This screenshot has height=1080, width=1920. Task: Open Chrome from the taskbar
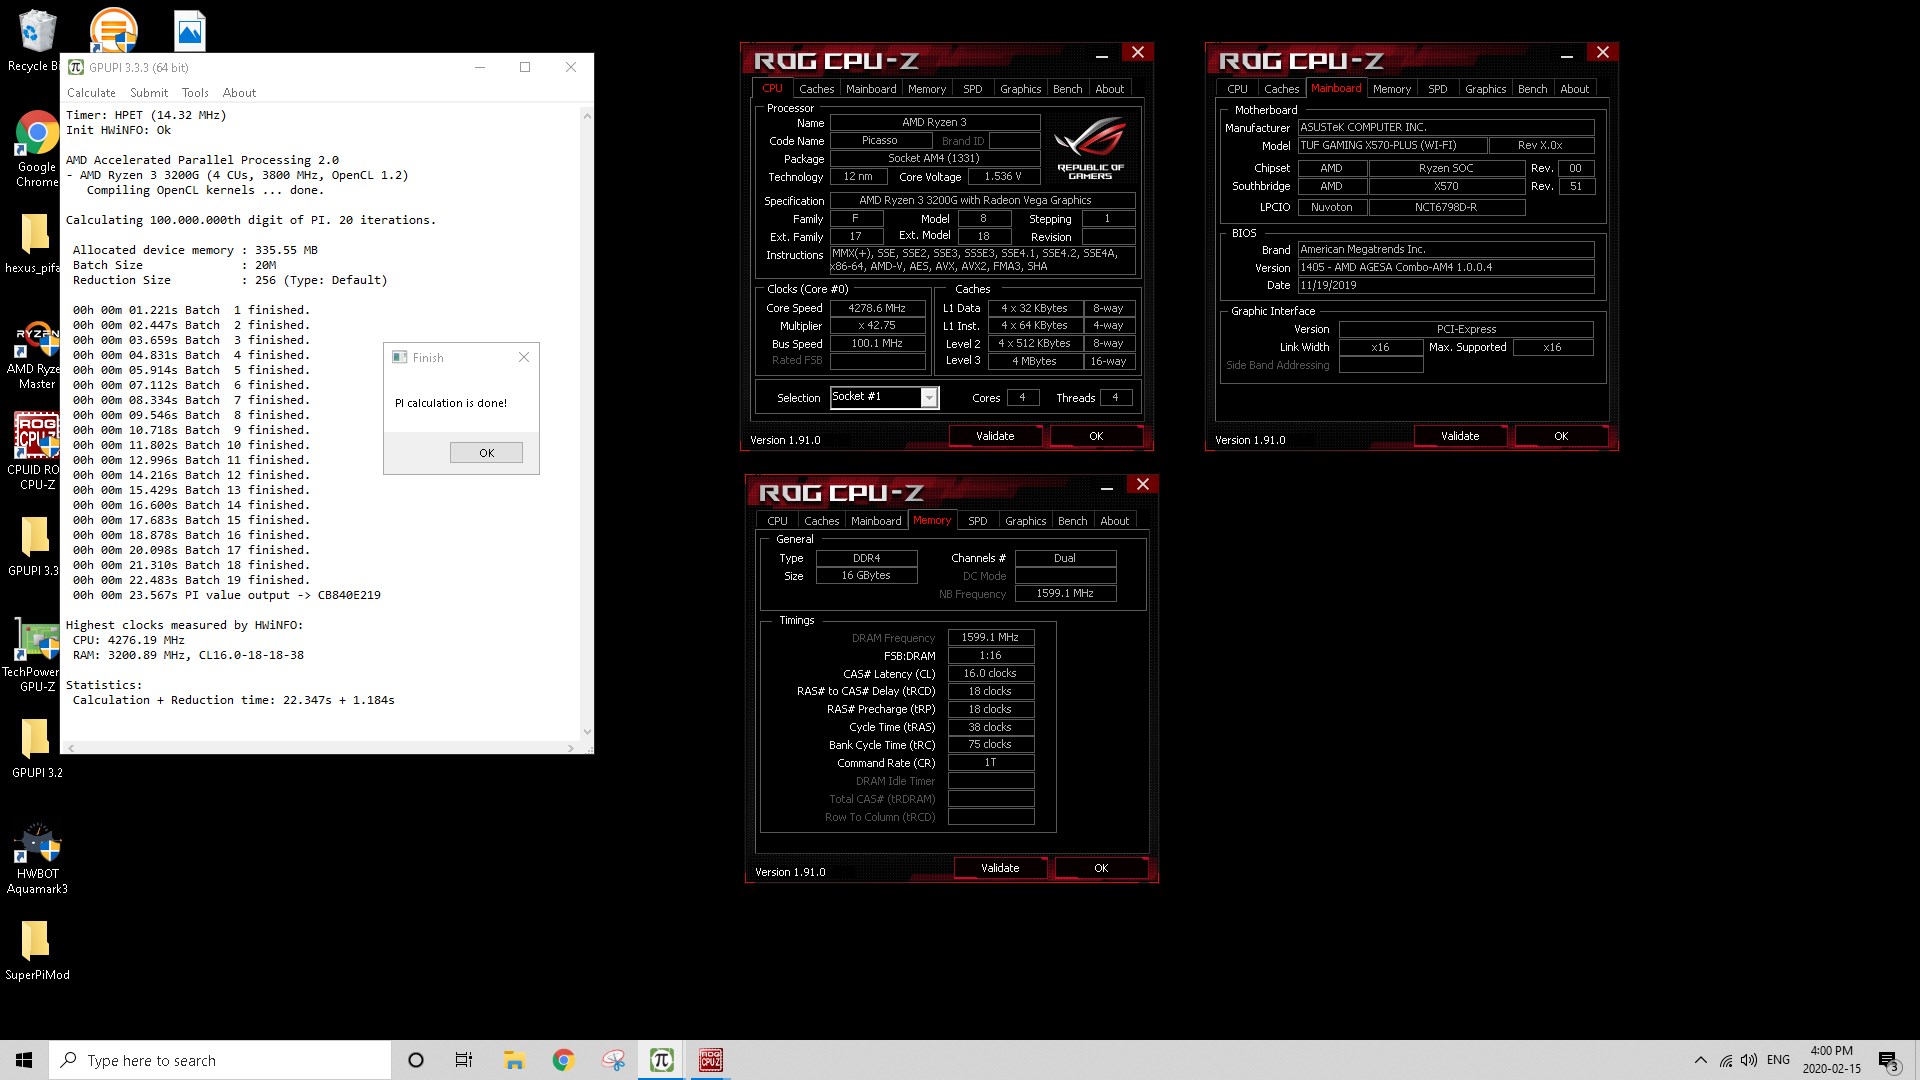563,1060
